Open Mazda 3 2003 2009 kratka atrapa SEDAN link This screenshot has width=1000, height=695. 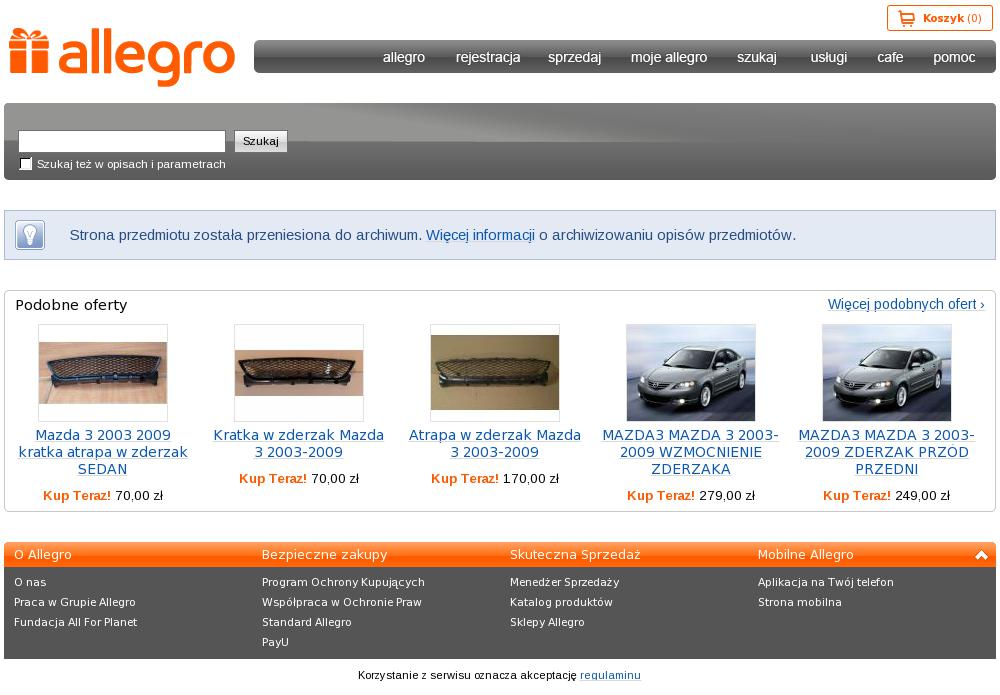(x=103, y=452)
